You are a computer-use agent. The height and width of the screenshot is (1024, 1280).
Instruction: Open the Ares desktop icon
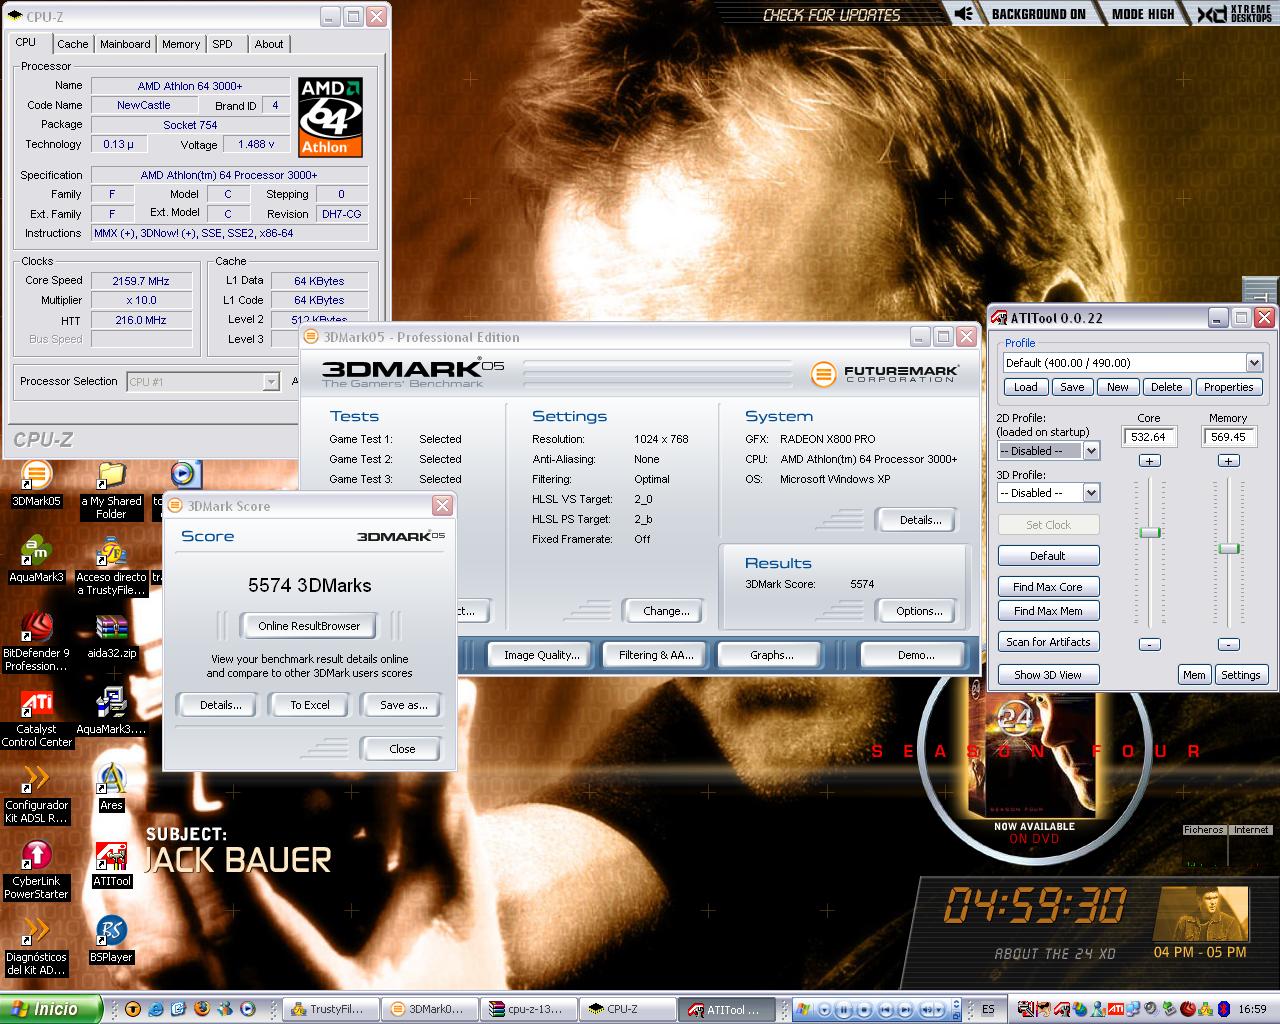(x=111, y=781)
